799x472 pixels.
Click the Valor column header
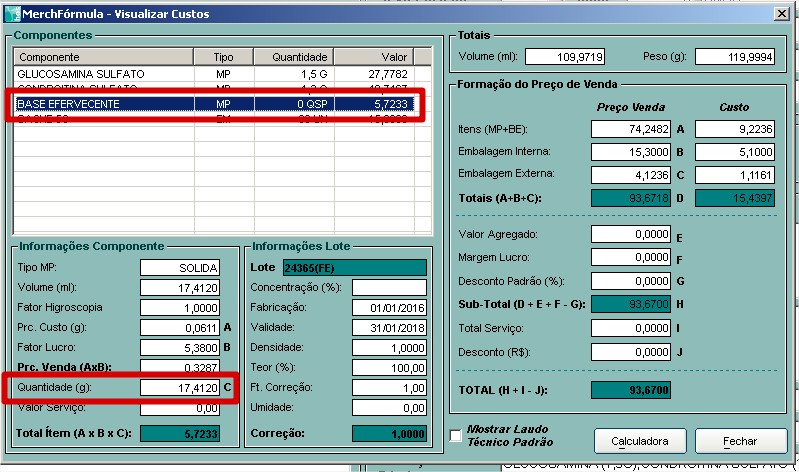click(374, 57)
